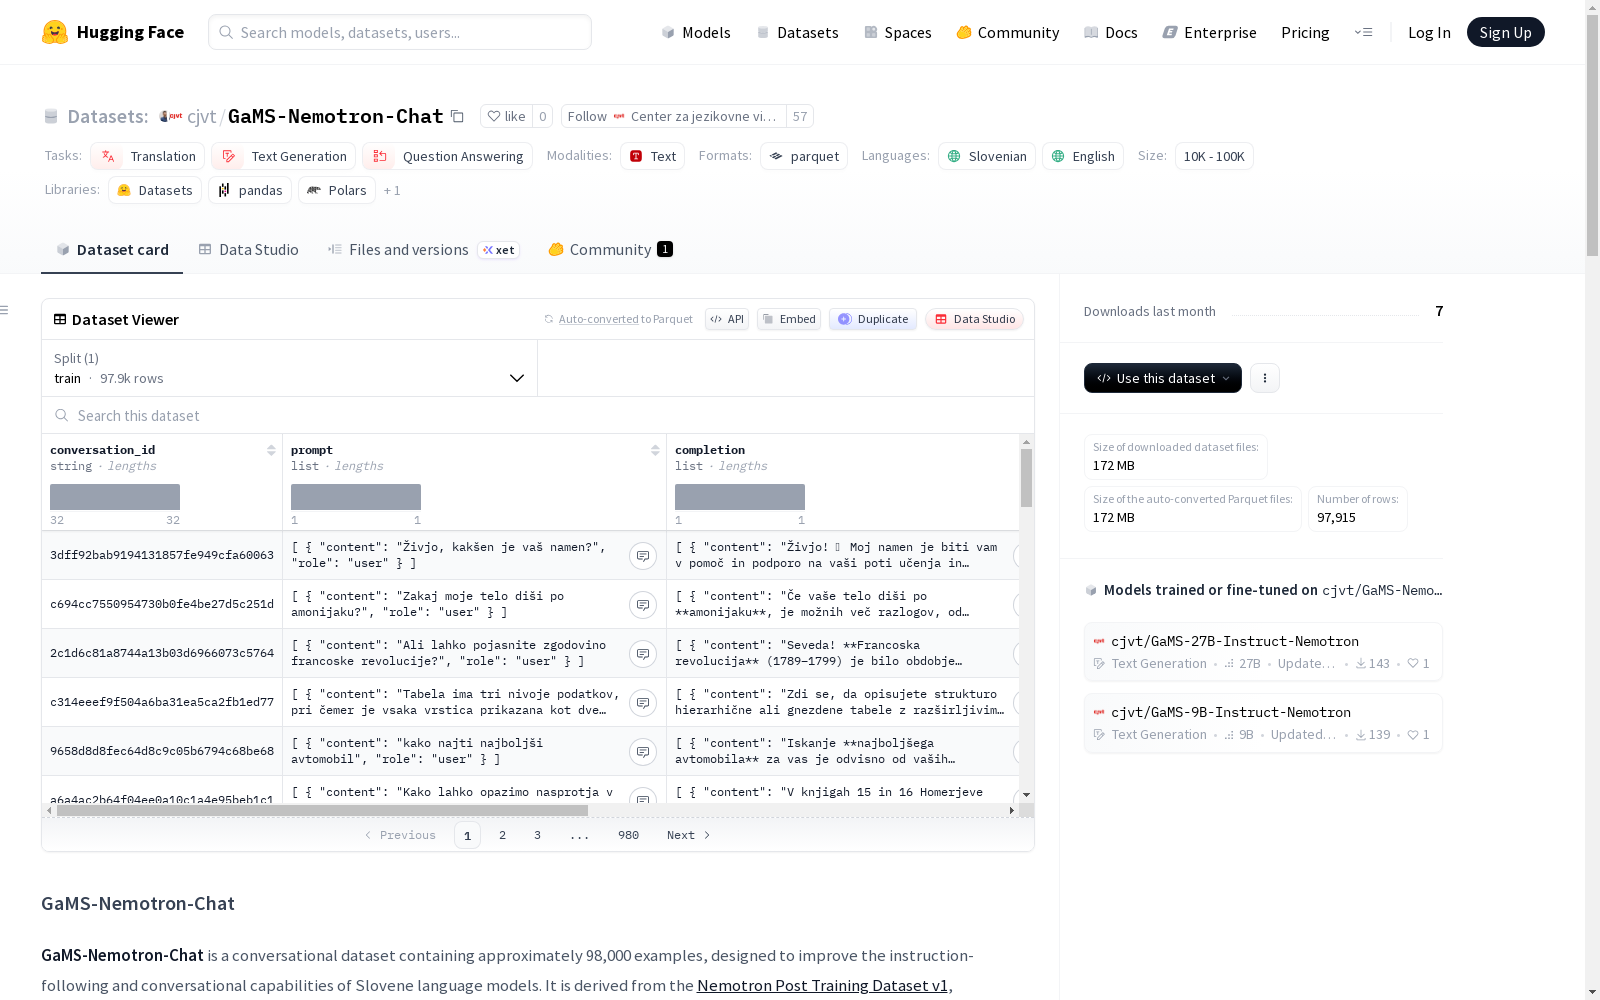Switch to the Dataset card tab
The height and width of the screenshot is (1000, 1600).
pos(112,250)
